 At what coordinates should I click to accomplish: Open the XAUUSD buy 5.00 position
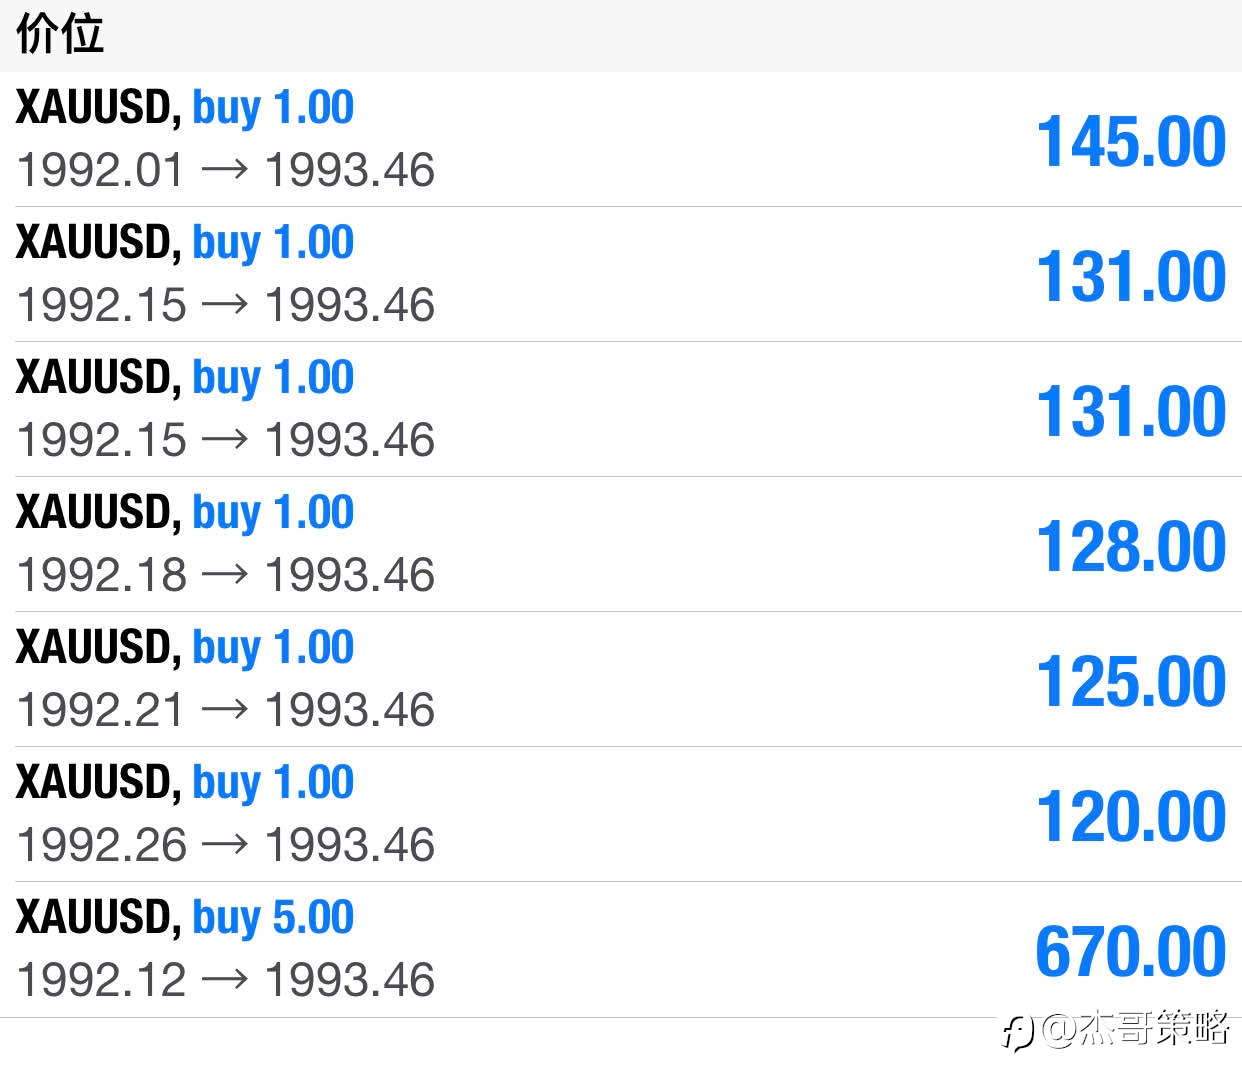[621, 949]
